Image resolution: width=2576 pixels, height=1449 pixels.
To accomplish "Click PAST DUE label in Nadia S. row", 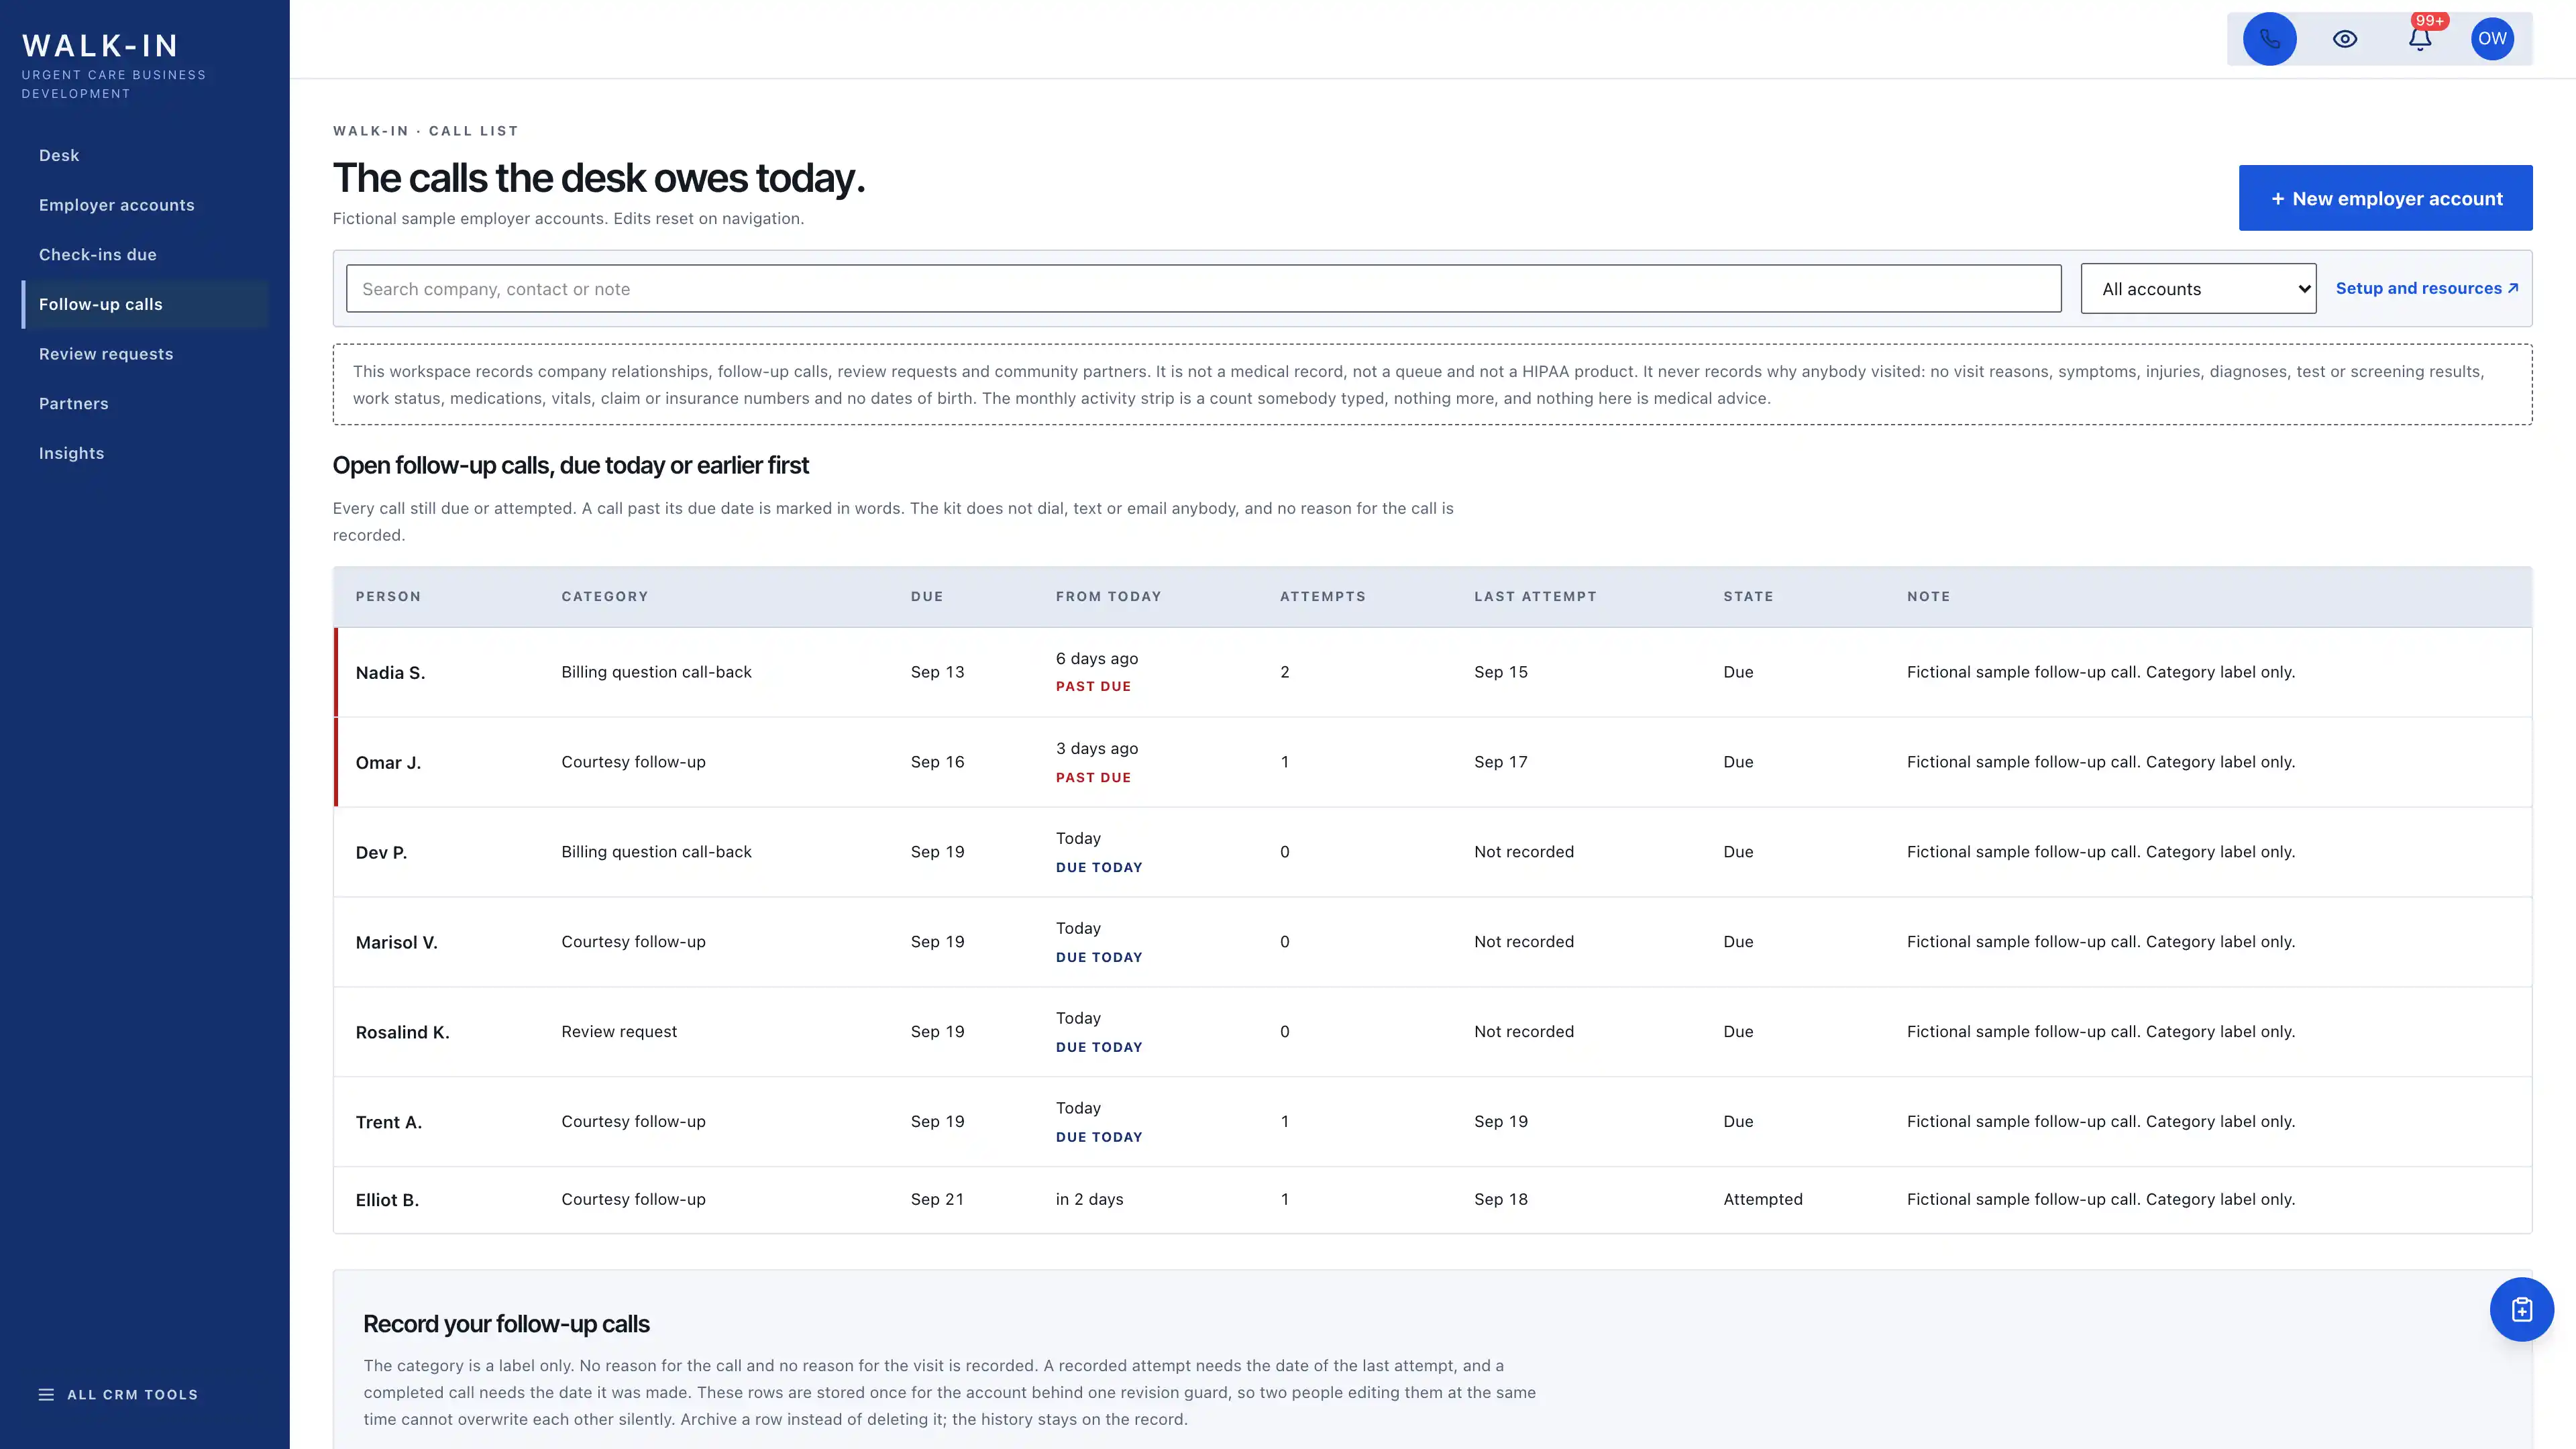I will tap(1093, 687).
